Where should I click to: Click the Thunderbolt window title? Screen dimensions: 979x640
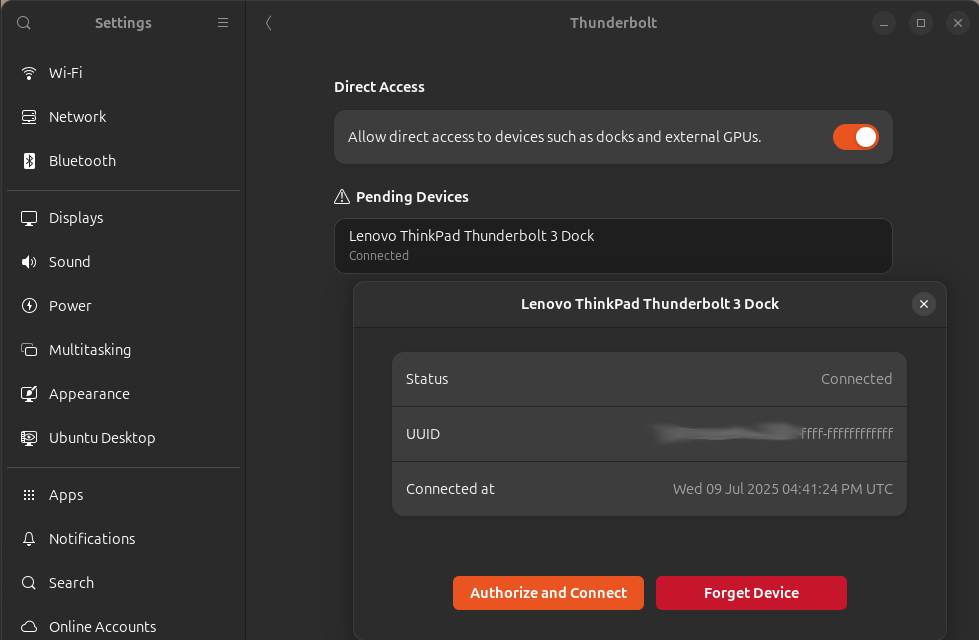[x=613, y=23]
